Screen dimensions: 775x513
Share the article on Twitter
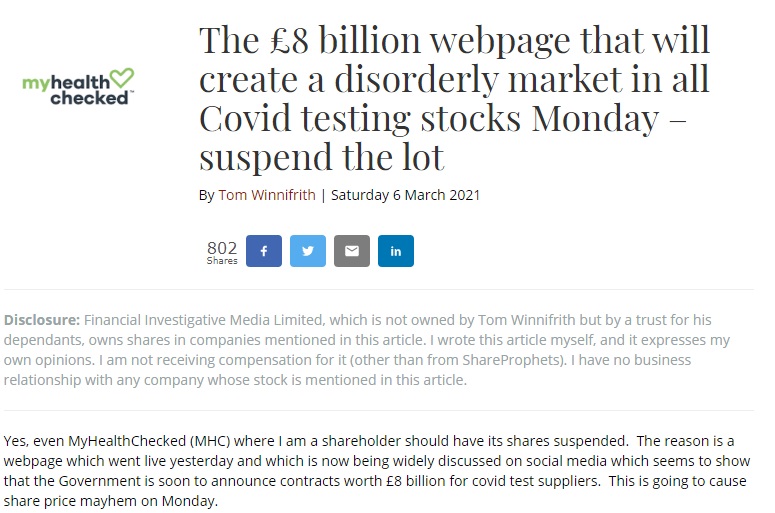pos(308,251)
